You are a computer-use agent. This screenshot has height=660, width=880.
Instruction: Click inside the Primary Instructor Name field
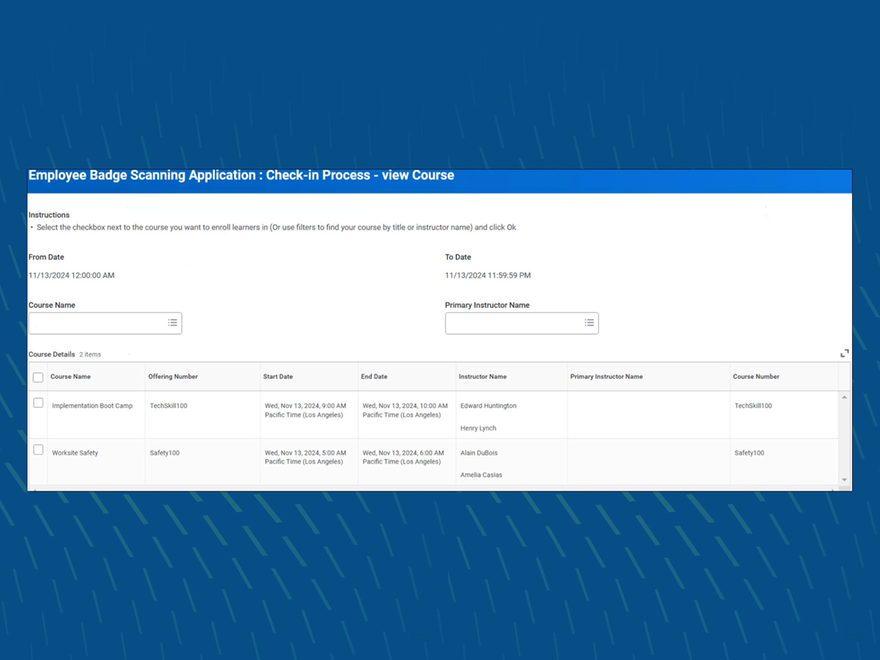[512, 323]
